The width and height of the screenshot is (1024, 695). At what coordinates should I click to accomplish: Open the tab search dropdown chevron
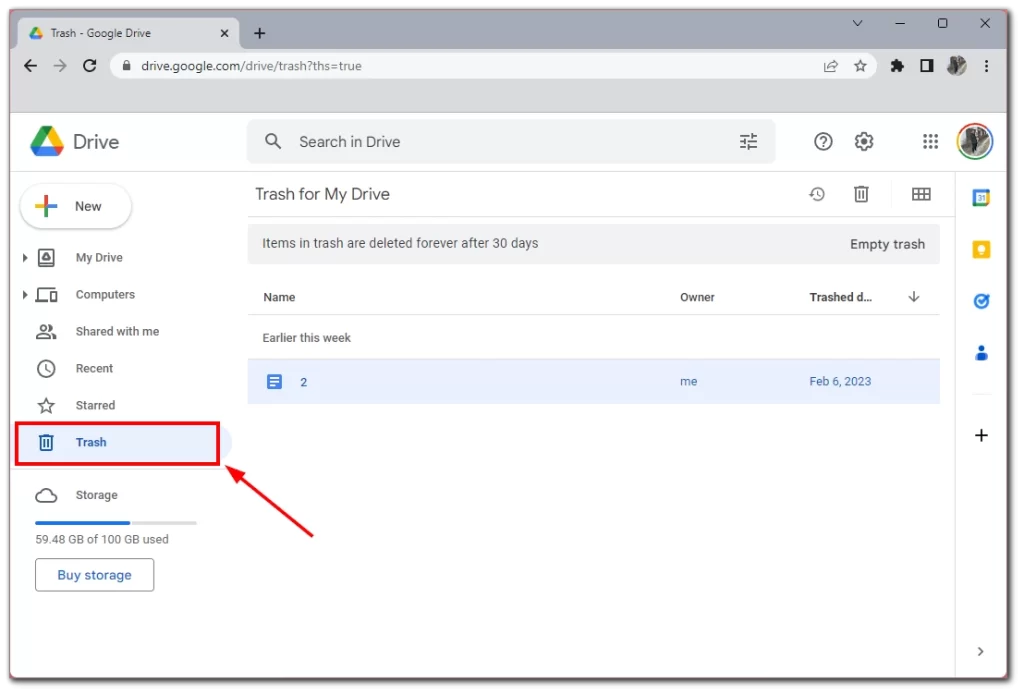coord(857,24)
